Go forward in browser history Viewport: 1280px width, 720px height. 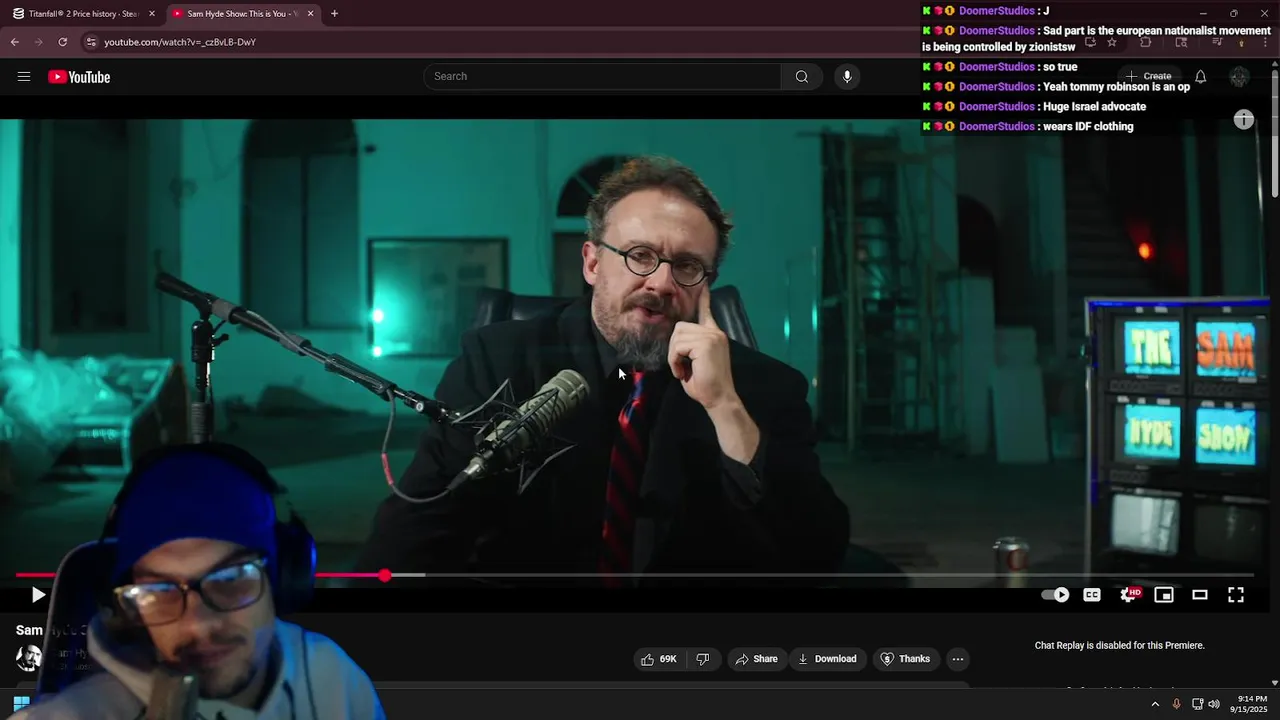click(x=39, y=42)
